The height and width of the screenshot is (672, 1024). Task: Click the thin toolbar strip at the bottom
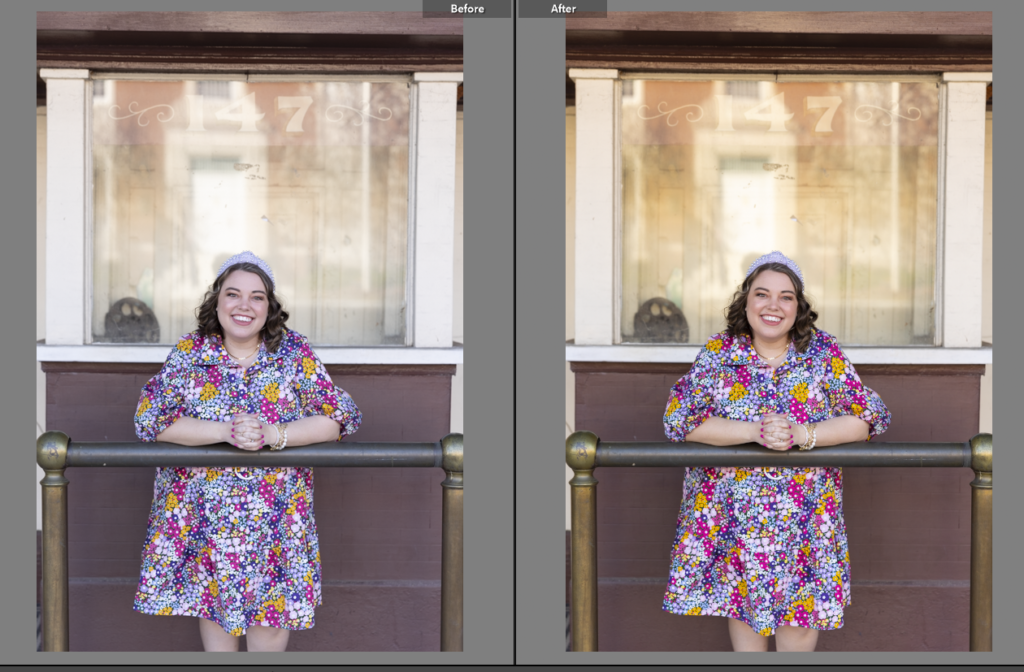[x=512, y=668]
